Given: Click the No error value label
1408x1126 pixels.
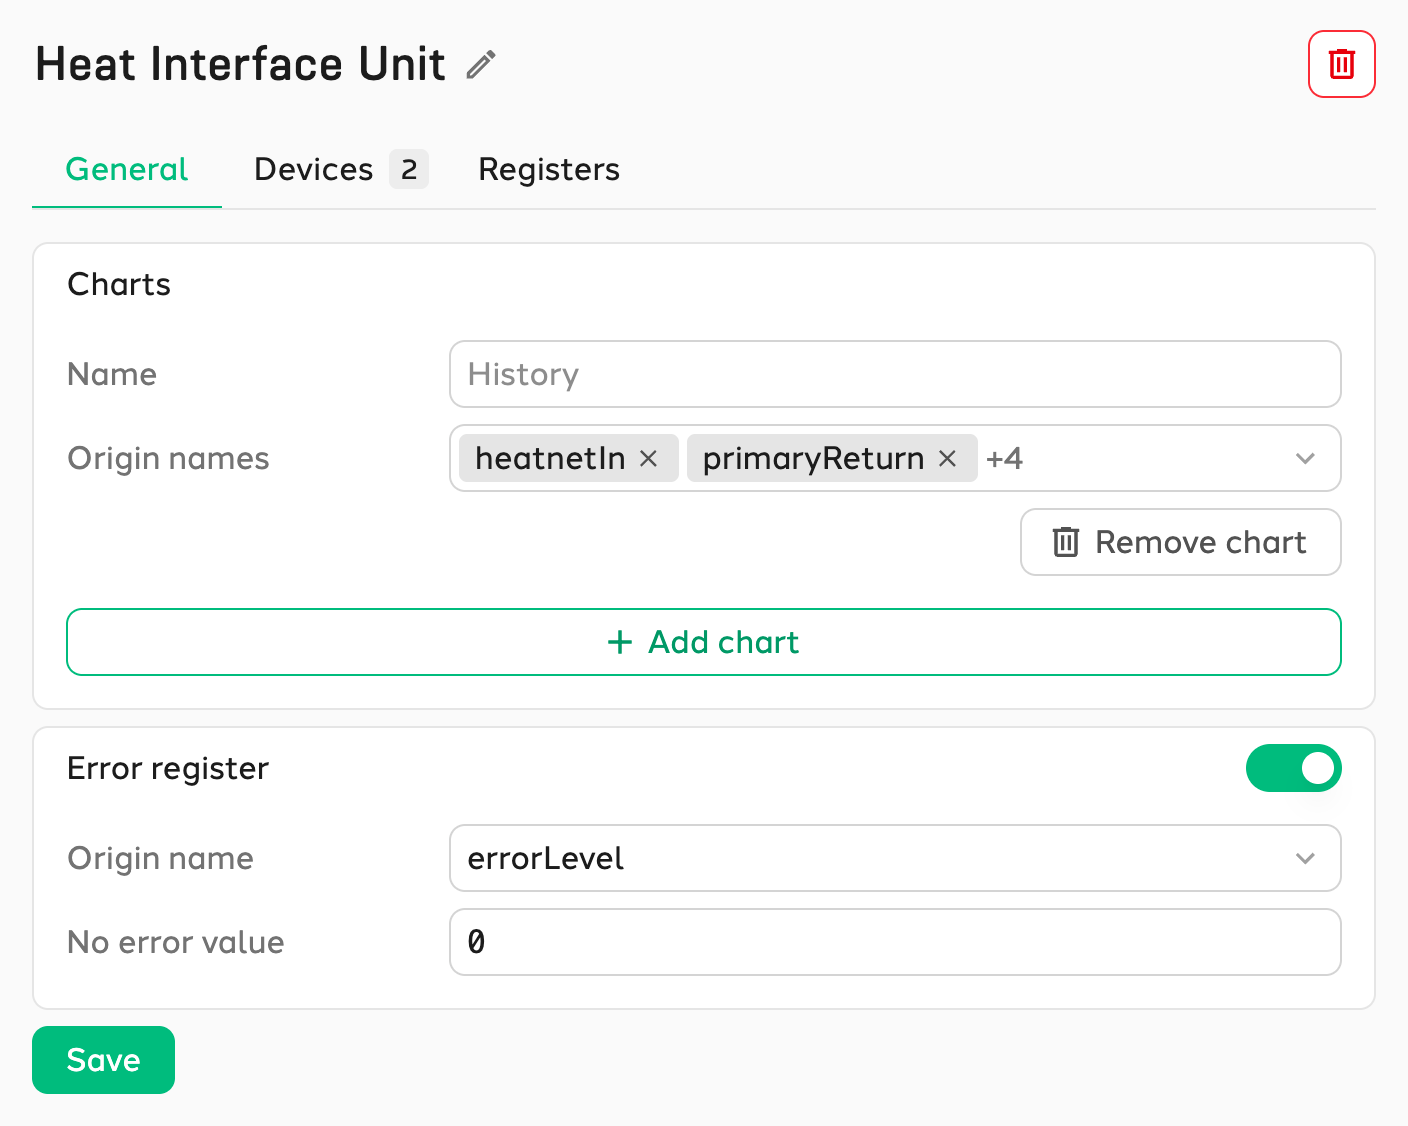Looking at the screenshot, I should 176,942.
